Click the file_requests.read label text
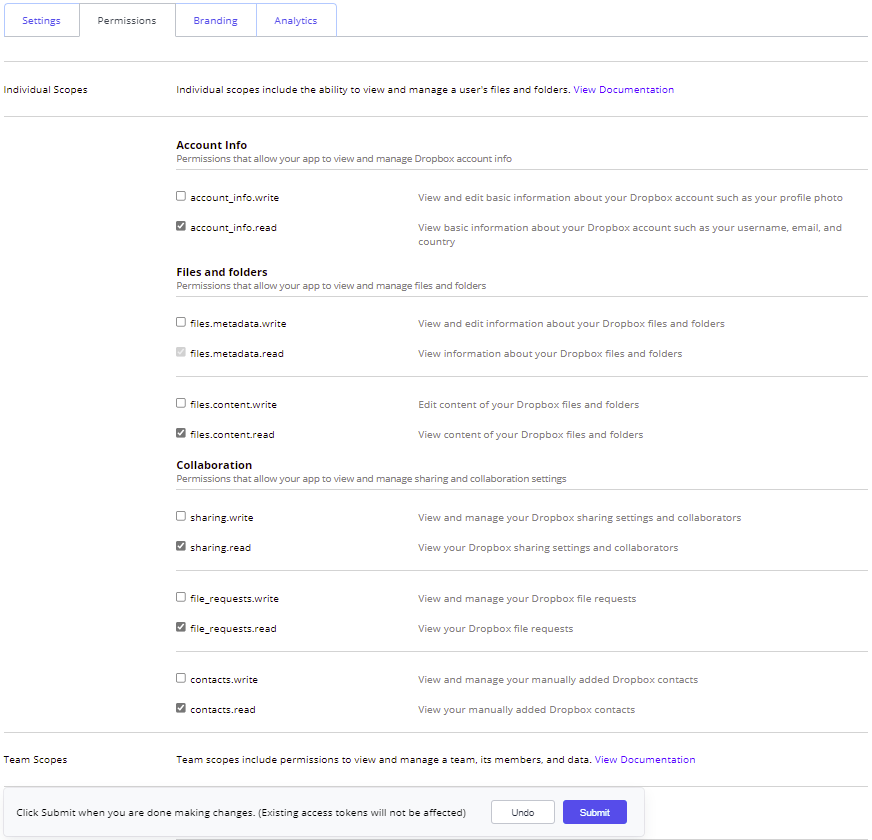This screenshot has height=840, width=872. [x=234, y=629]
